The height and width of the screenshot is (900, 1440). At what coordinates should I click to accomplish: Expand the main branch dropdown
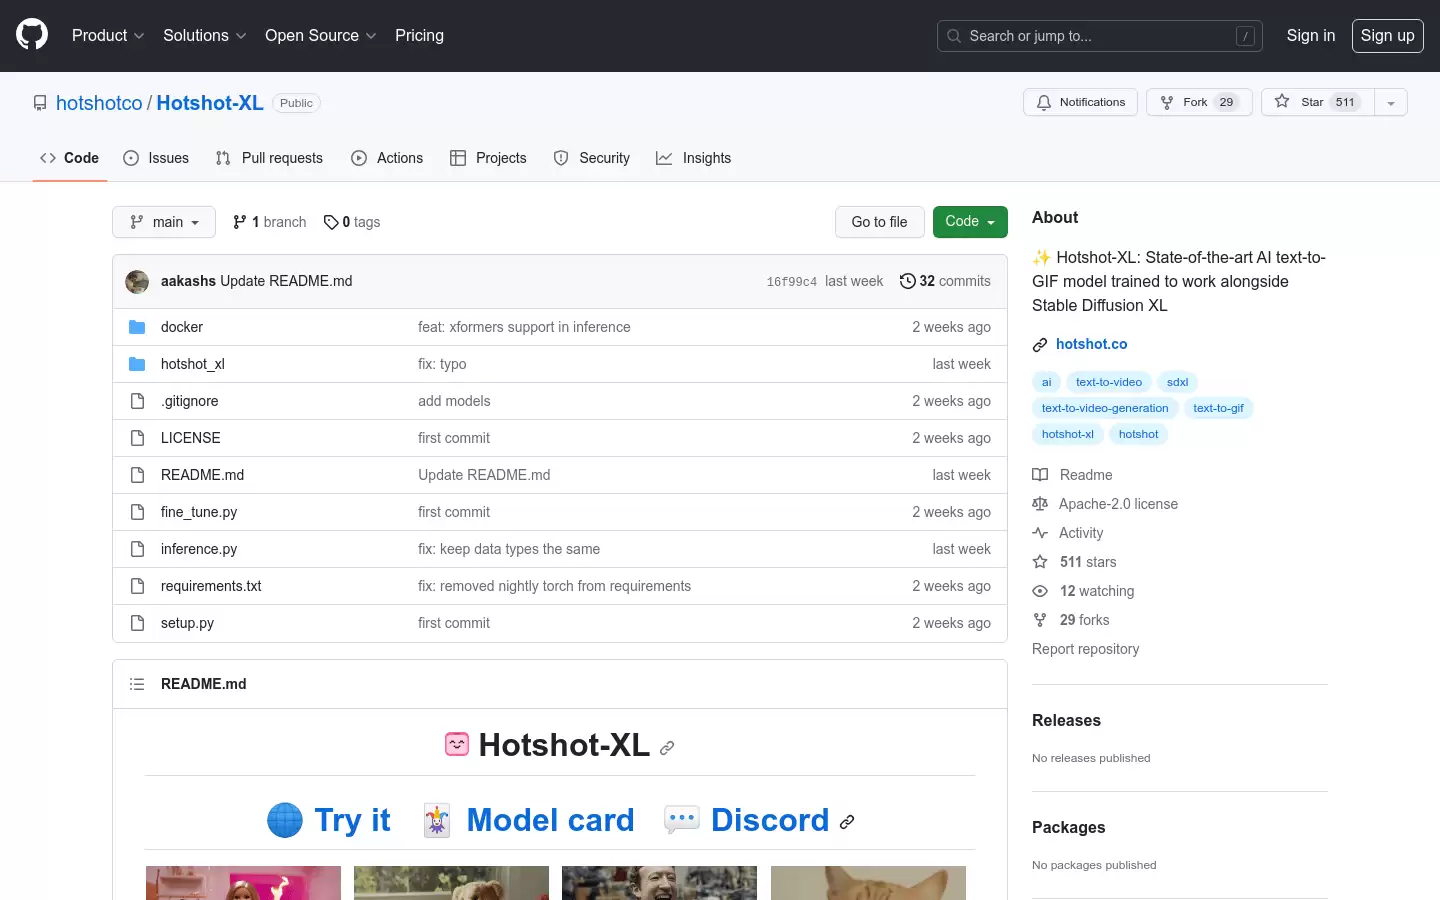(164, 222)
